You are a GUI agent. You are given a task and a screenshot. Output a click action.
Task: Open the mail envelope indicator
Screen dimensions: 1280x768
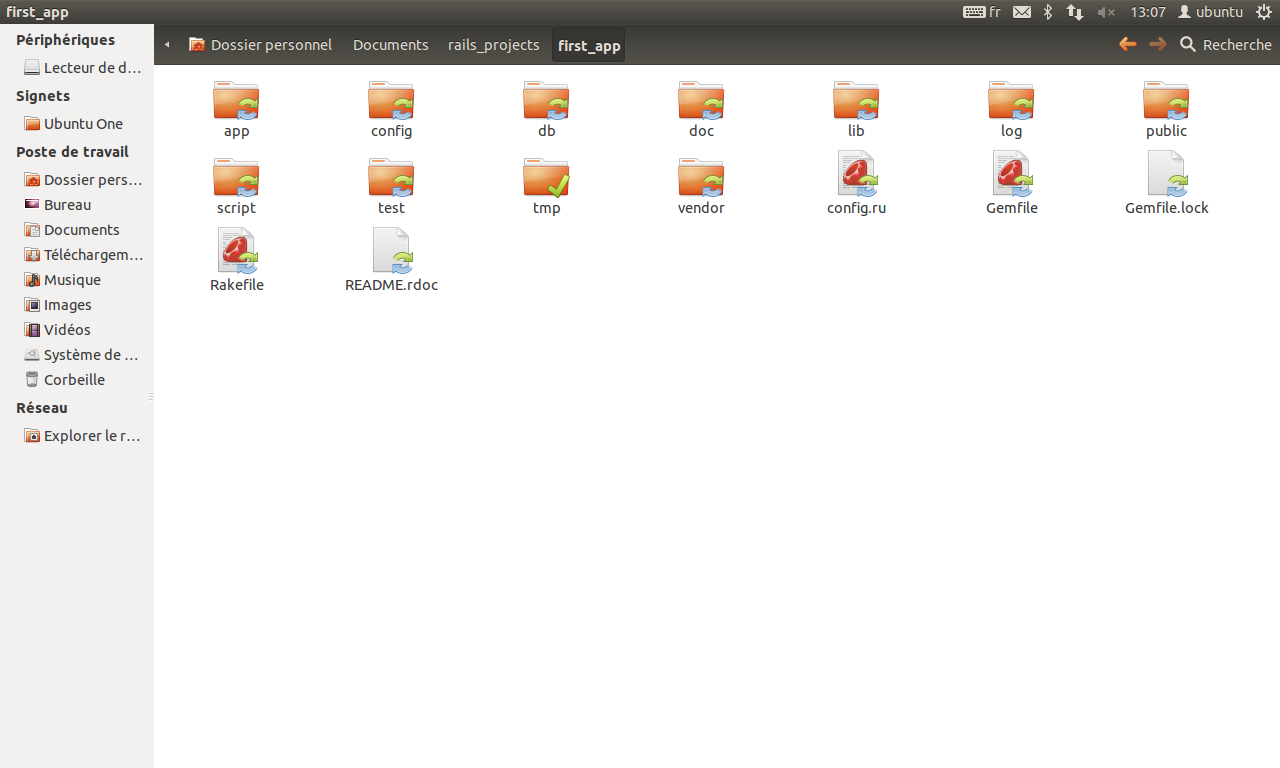click(1022, 12)
